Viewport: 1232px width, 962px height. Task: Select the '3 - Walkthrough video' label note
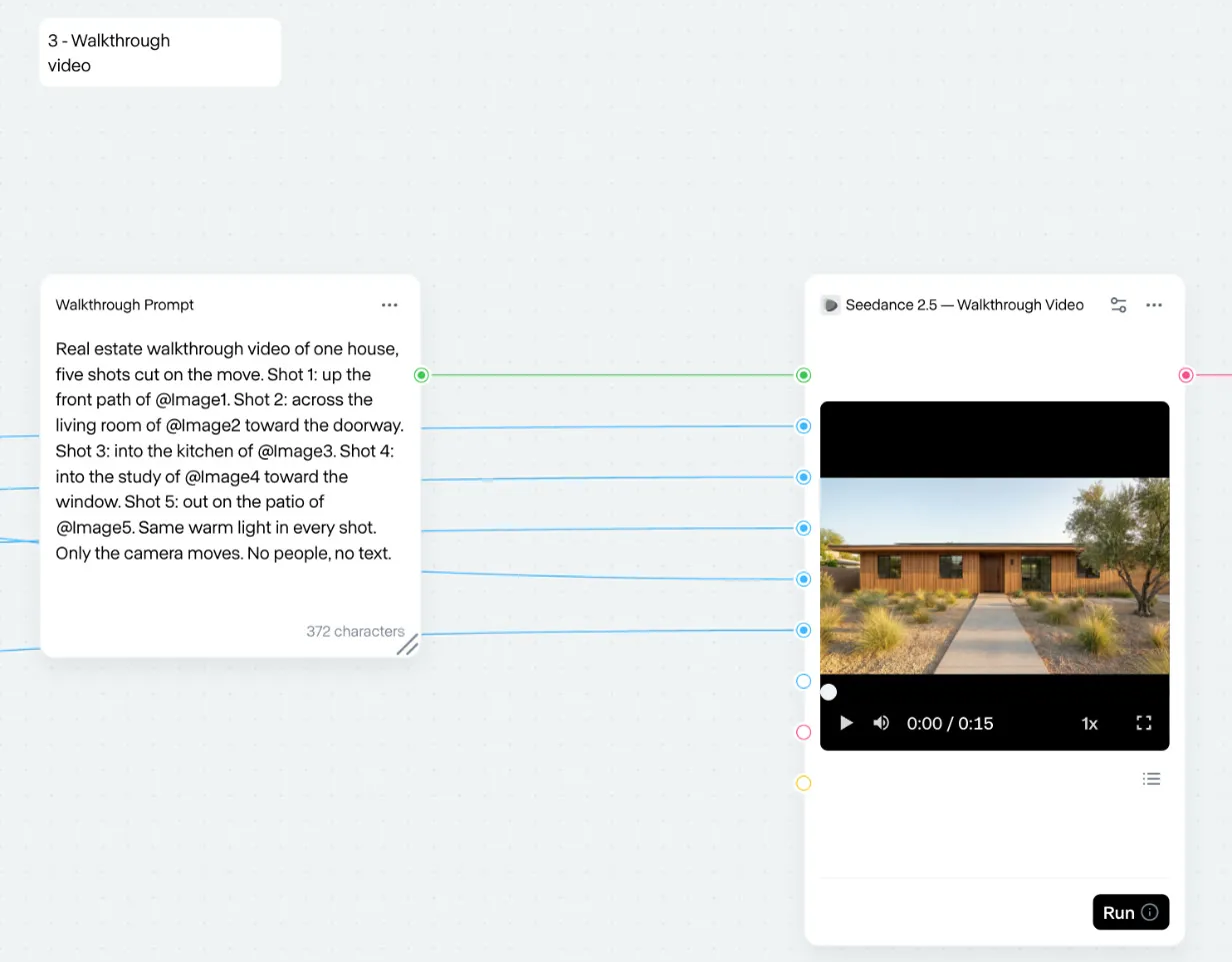pos(160,53)
